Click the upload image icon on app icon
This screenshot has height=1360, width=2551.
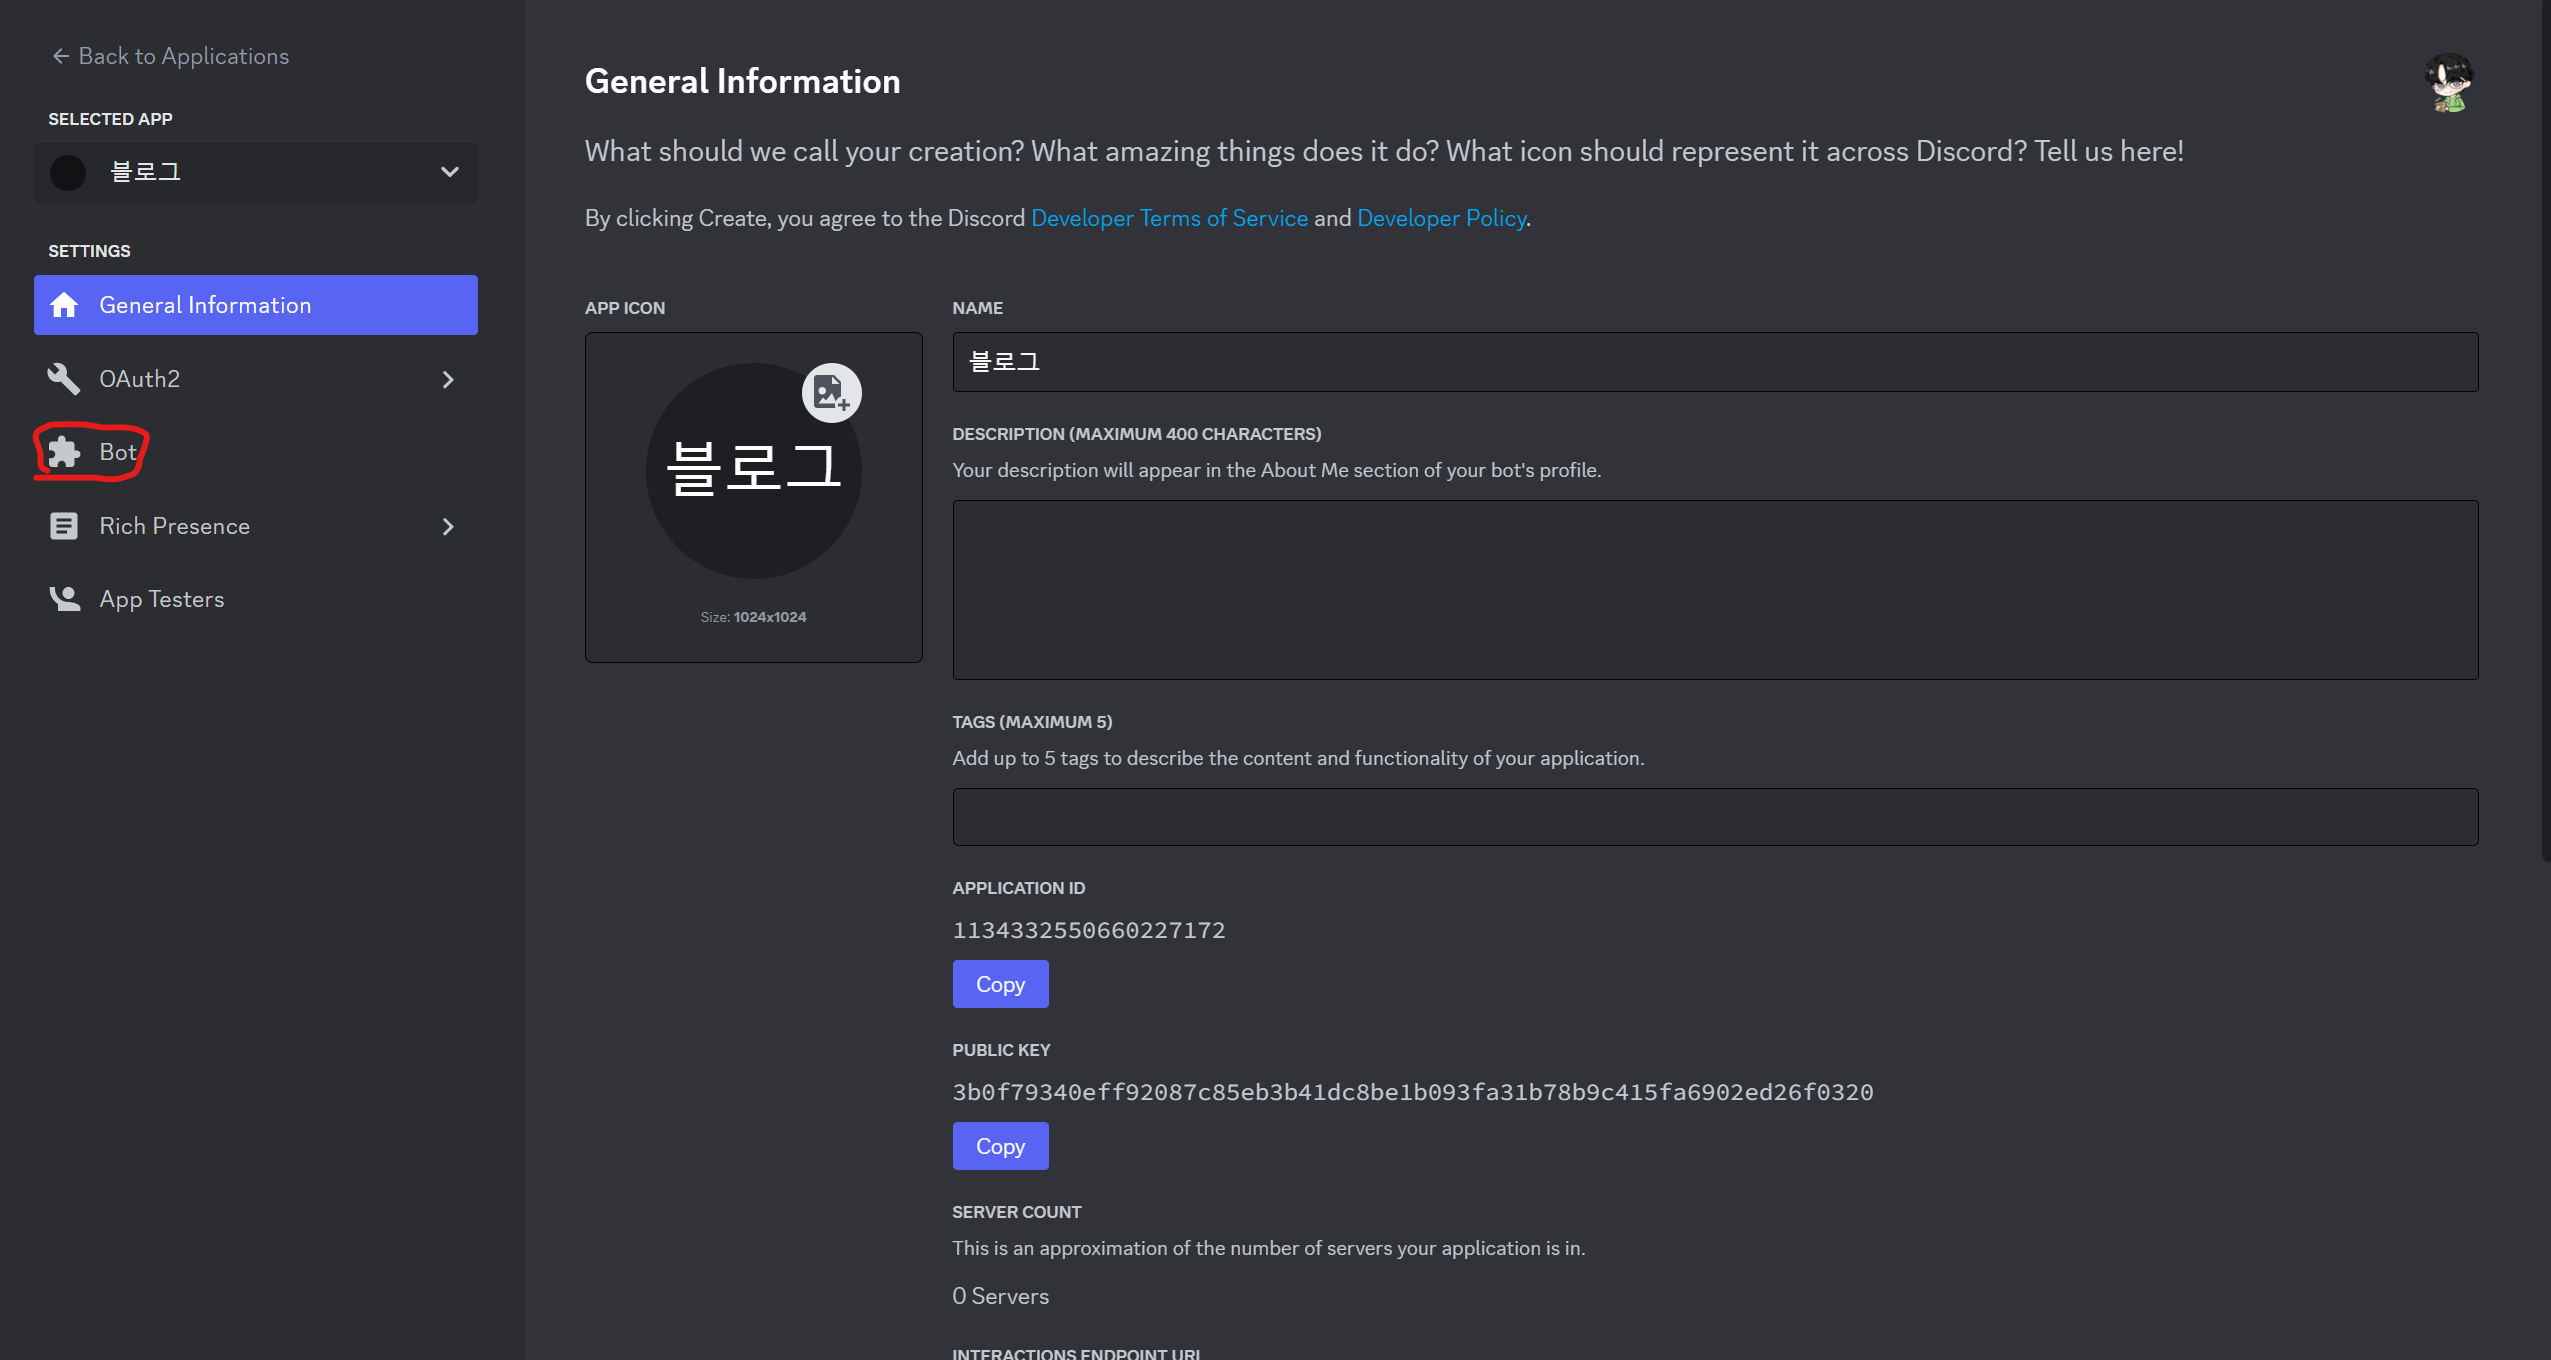(x=831, y=393)
